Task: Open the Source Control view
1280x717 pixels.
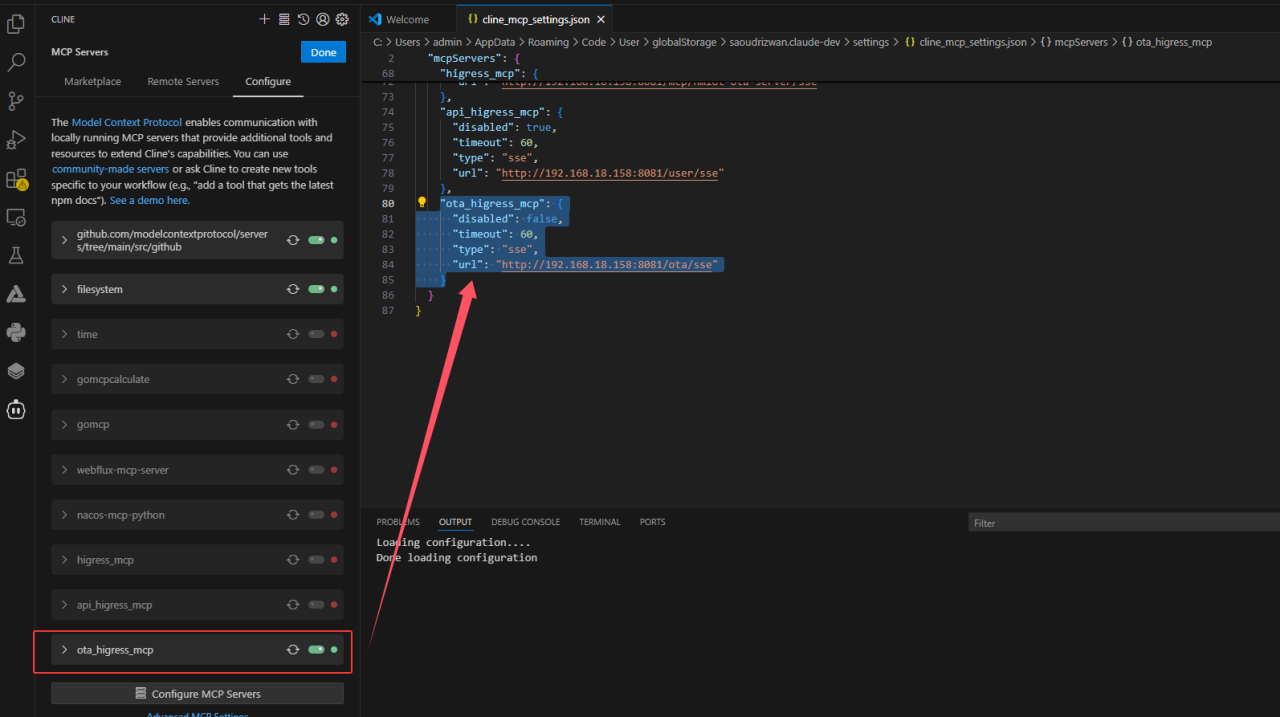Action: [16, 101]
